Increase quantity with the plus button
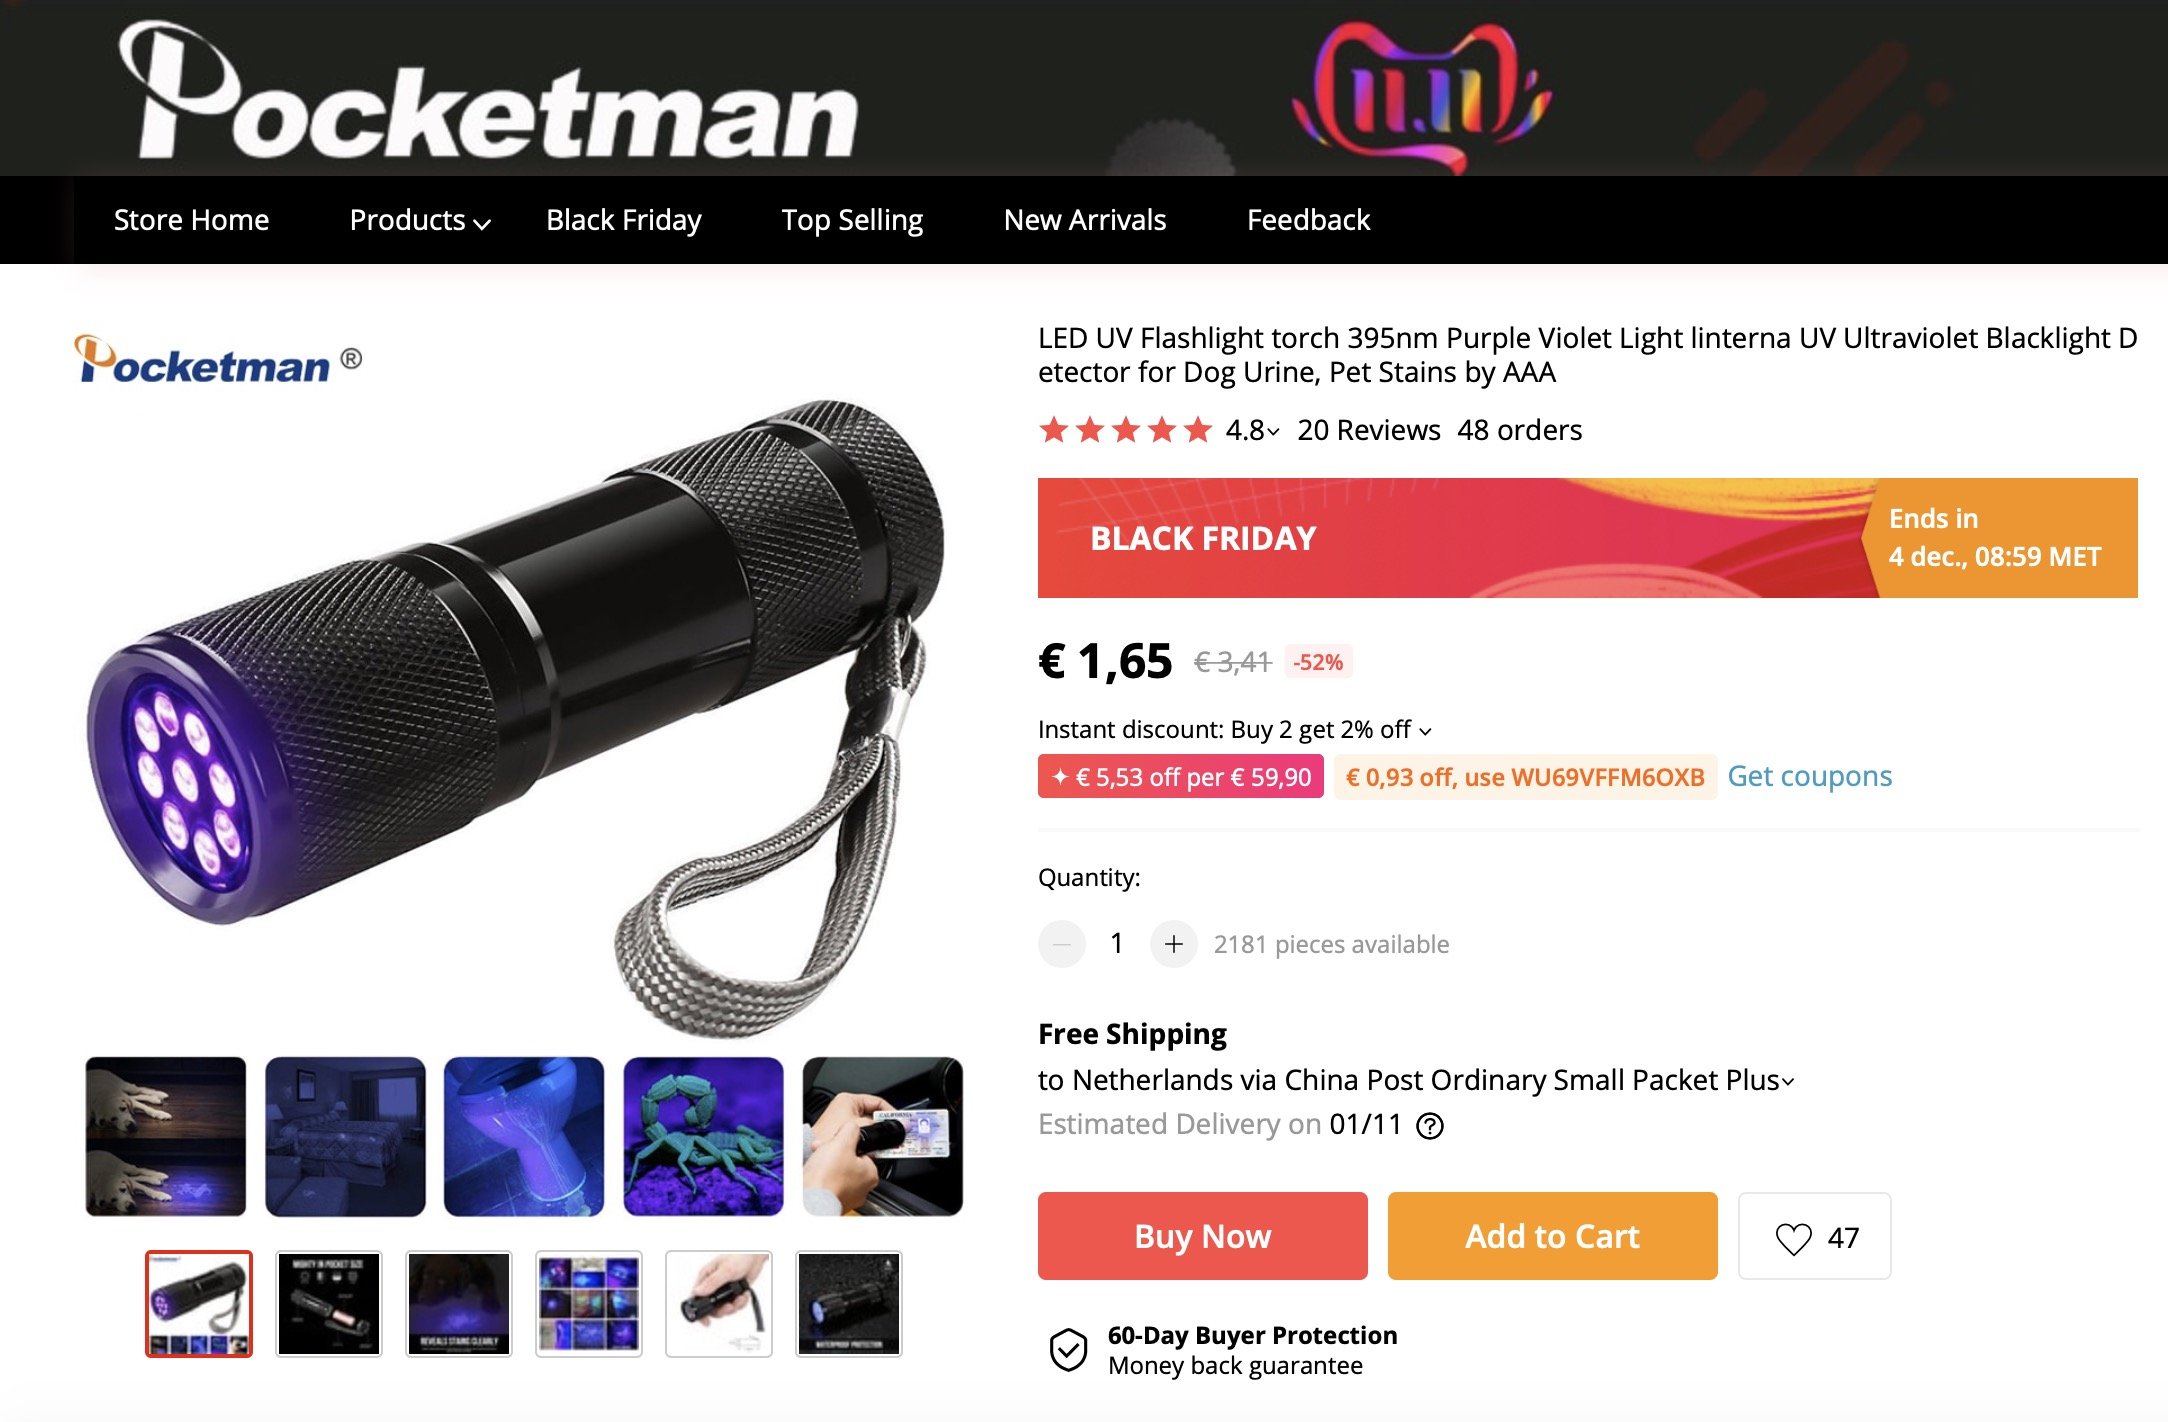 click(x=1173, y=944)
